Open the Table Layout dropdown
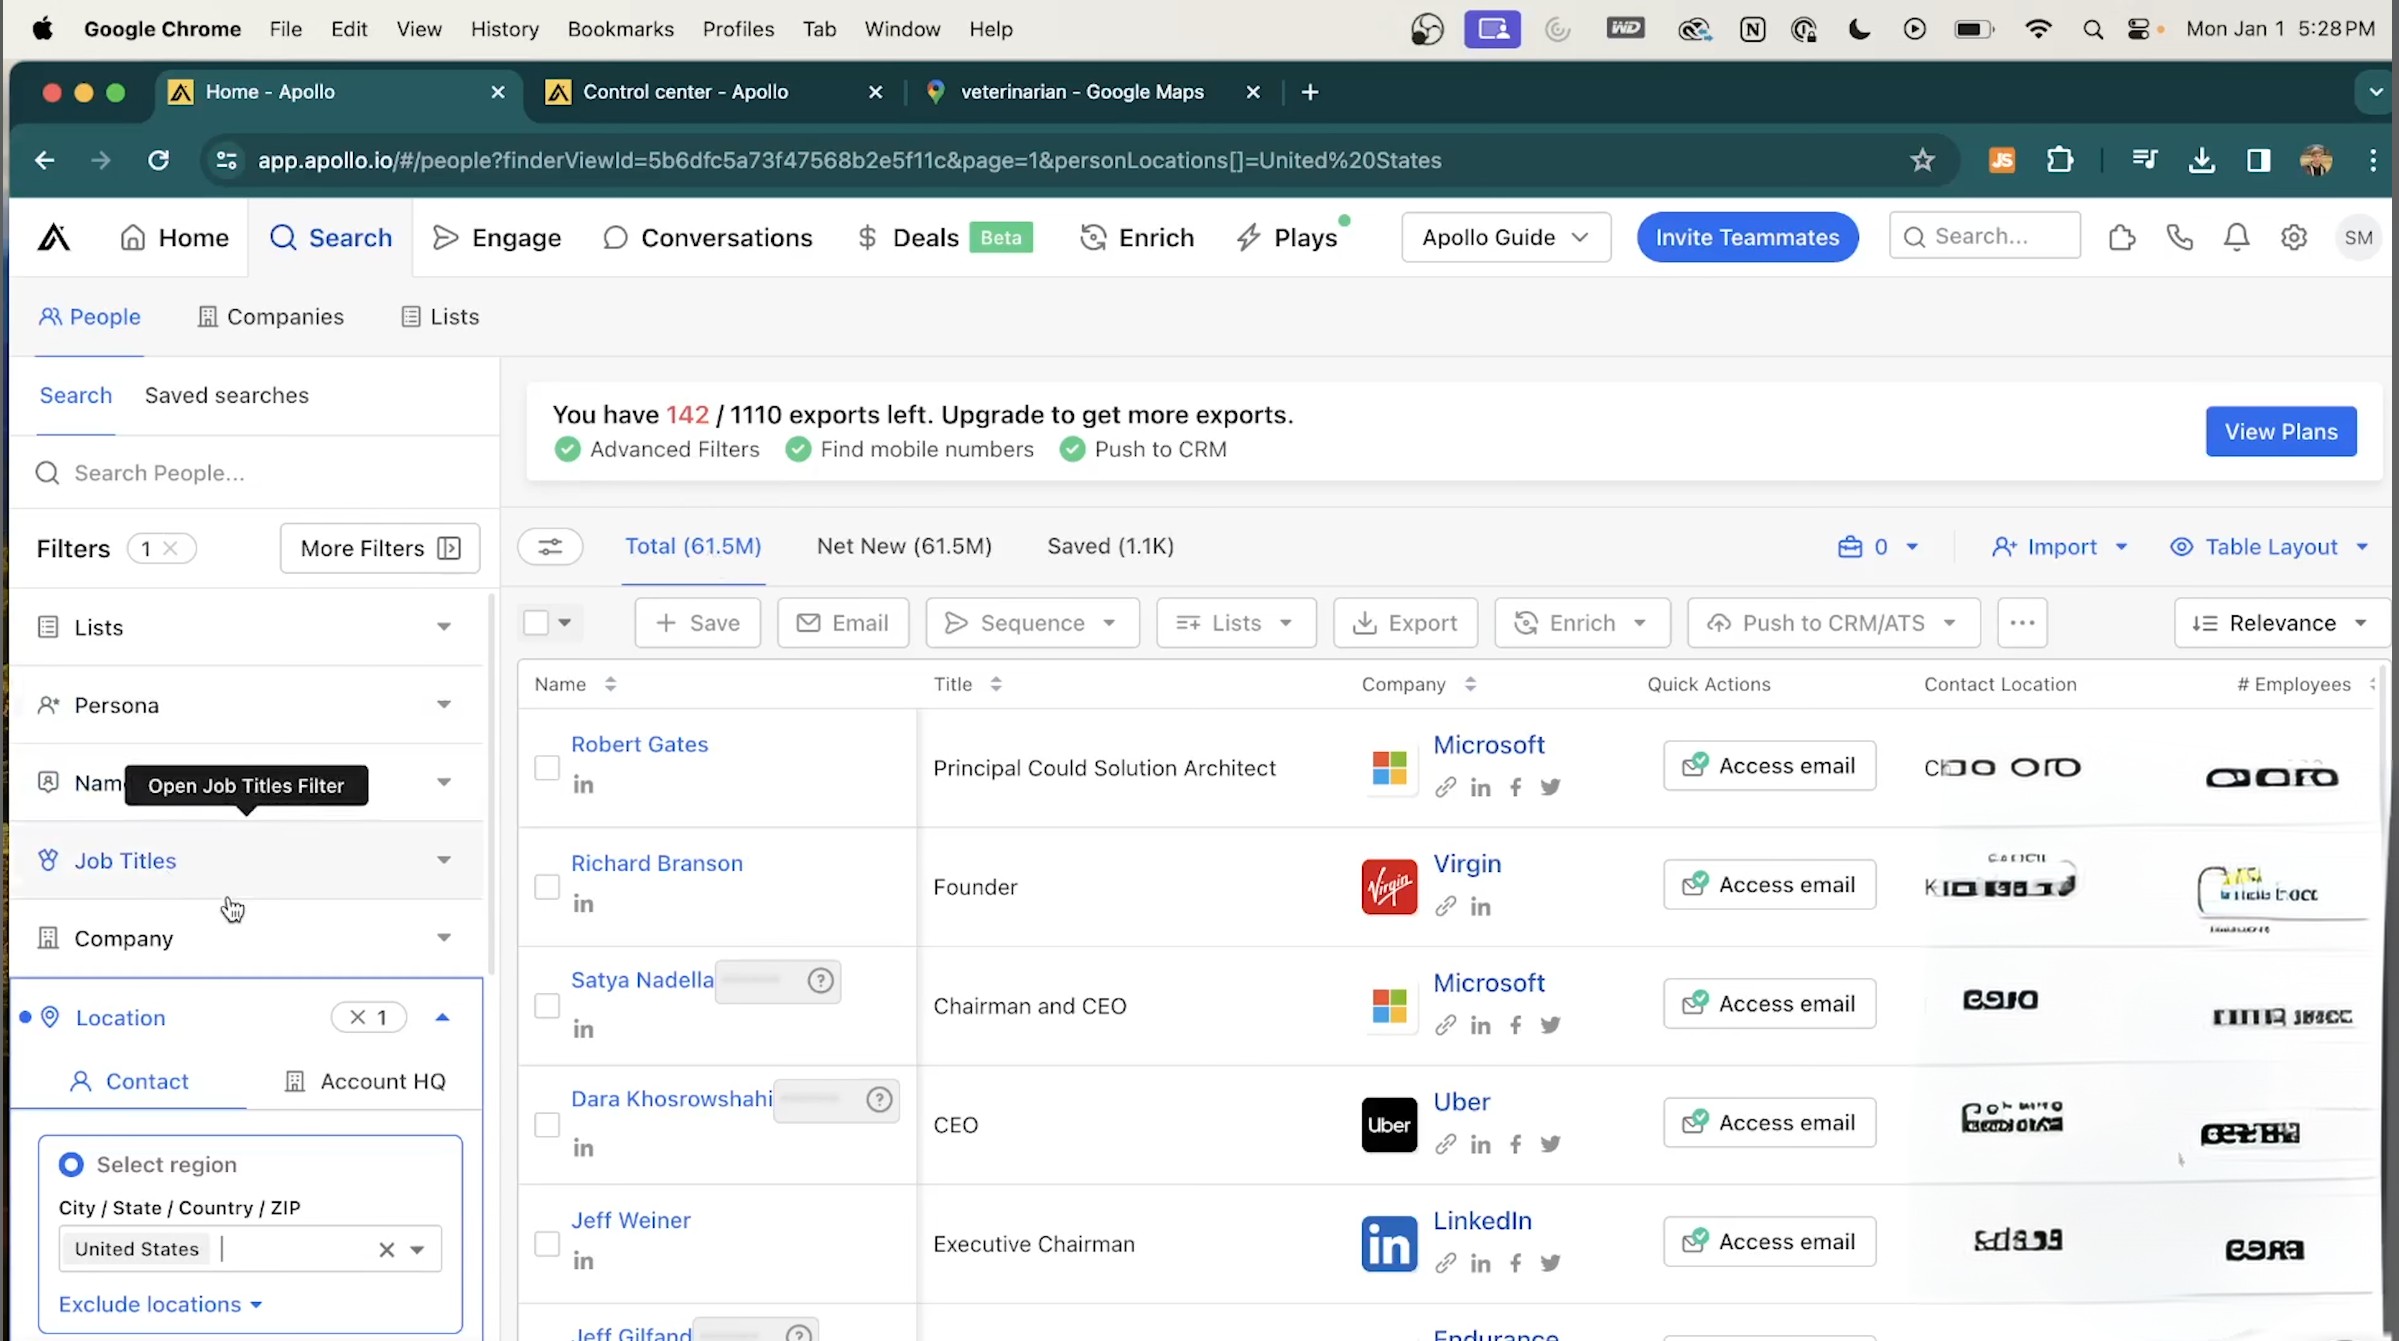Image resolution: width=2399 pixels, height=1341 pixels. pos(2269,547)
